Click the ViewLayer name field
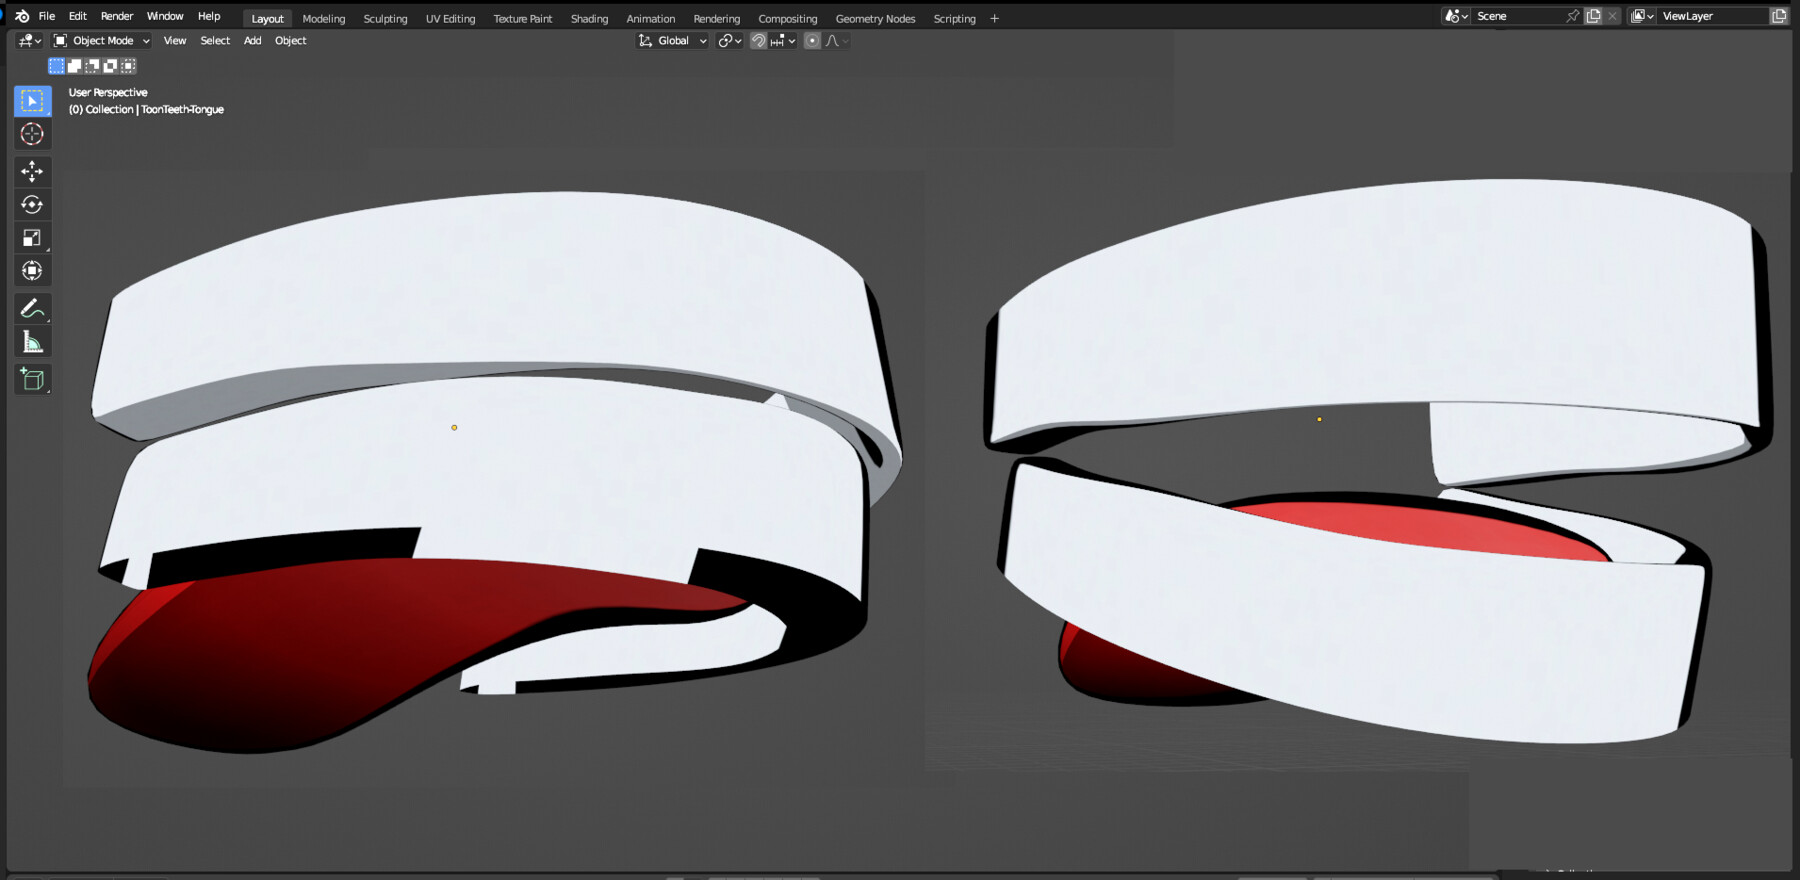Viewport: 1800px width, 880px height. point(1708,16)
